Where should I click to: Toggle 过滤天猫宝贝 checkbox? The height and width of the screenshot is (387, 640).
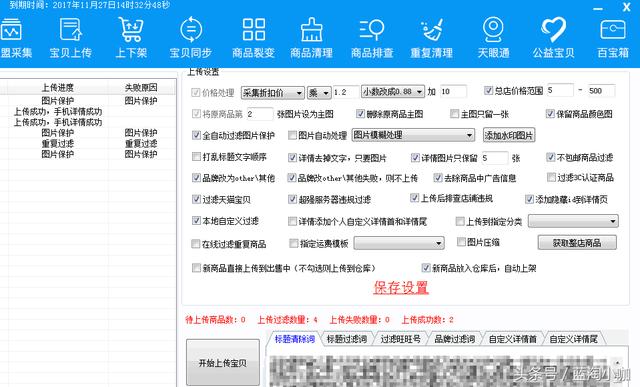tap(196, 199)
